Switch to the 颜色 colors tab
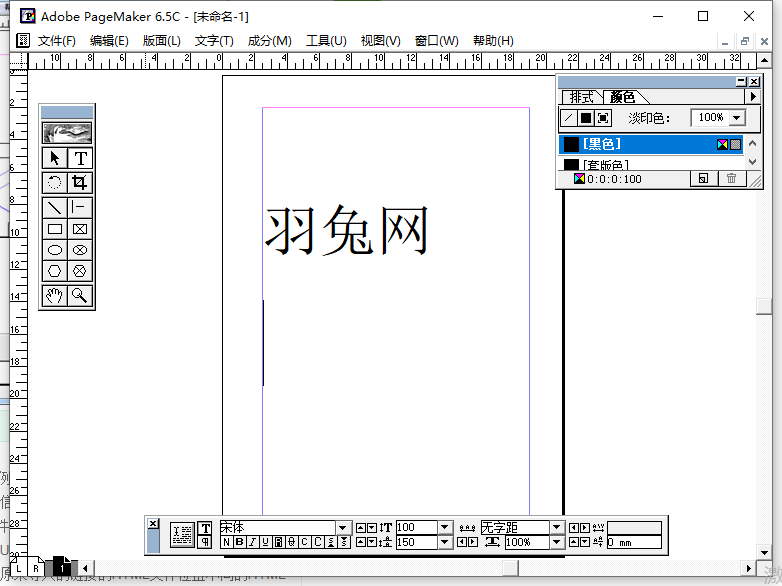Viewport: 782px width, 586px height. [x=622, y=97]
